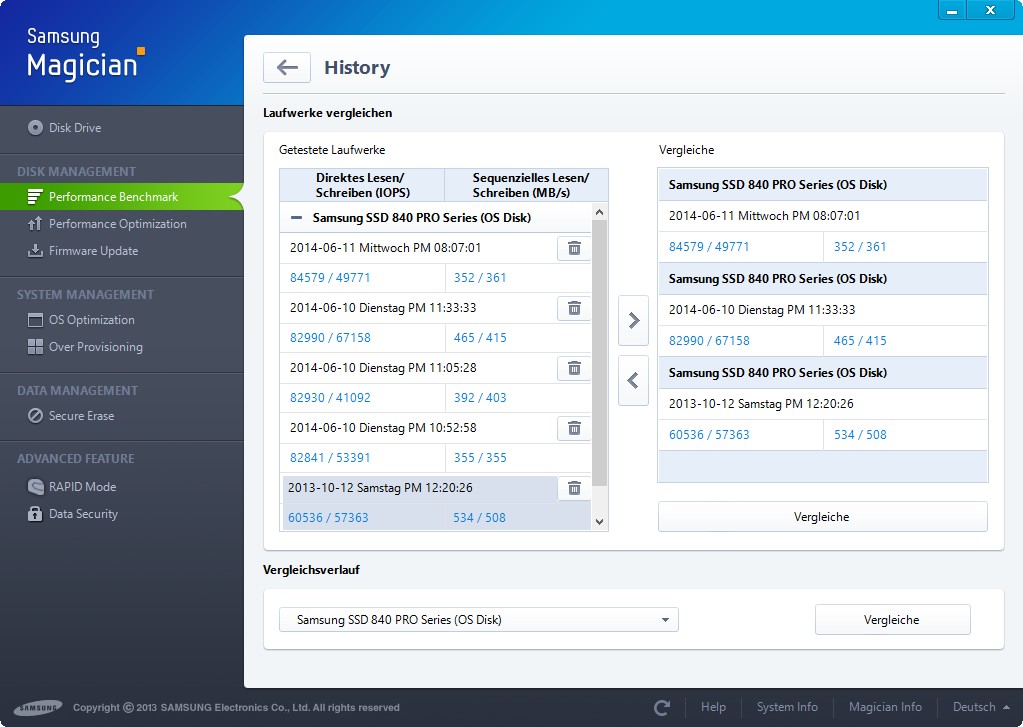
Task: Click the refresh icon in footer
Action: coord(662,707)
